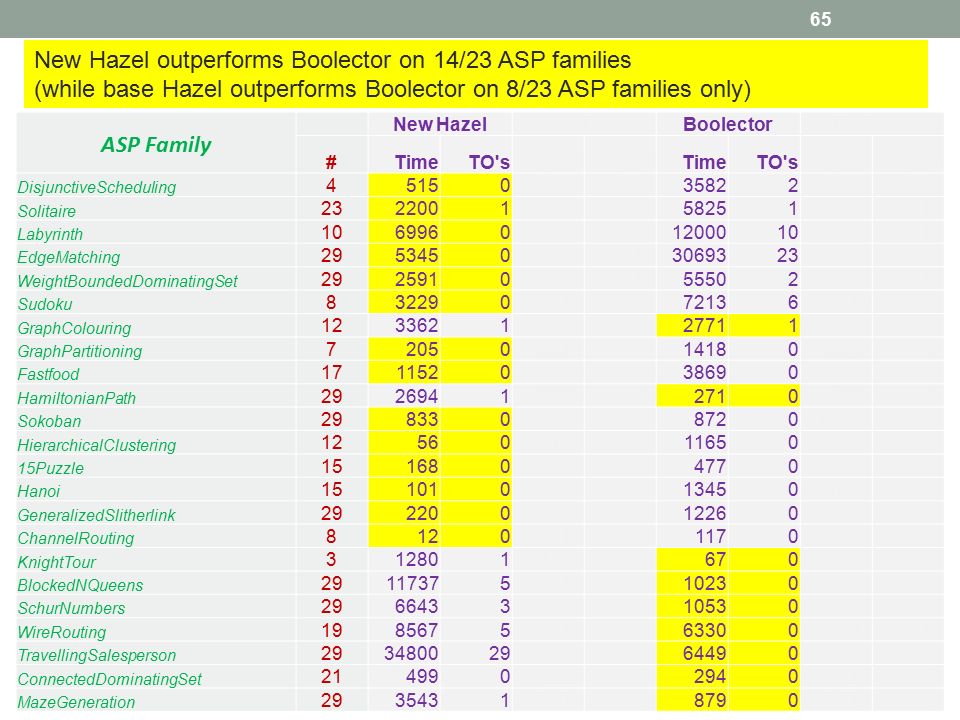Screen dimensions: 960x720
Task: Select the TravellingSalesperson row name
Action: click(x=97, y=655)
